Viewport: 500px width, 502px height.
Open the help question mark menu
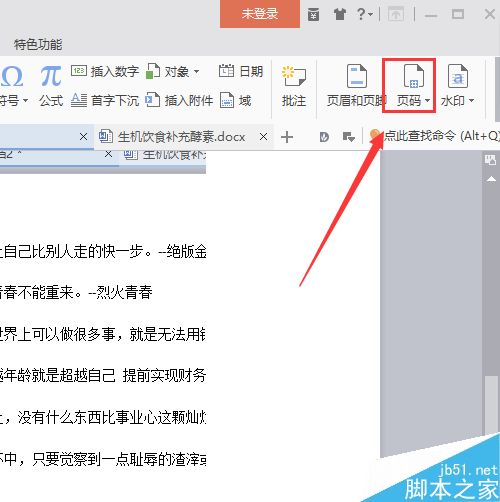364,14
